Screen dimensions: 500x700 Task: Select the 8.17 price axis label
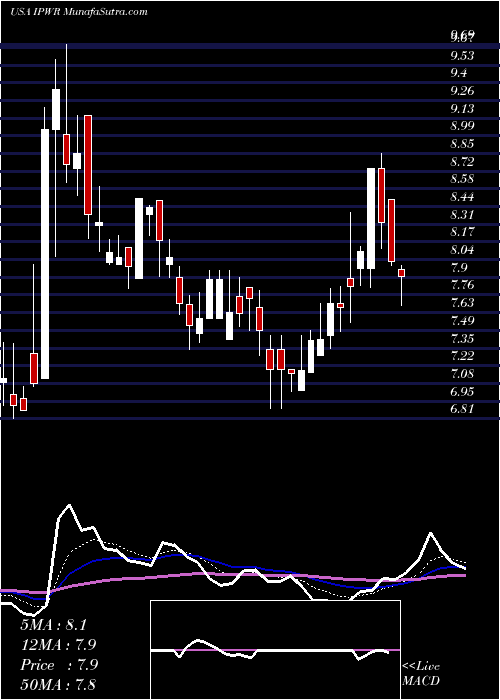(462, 232)
